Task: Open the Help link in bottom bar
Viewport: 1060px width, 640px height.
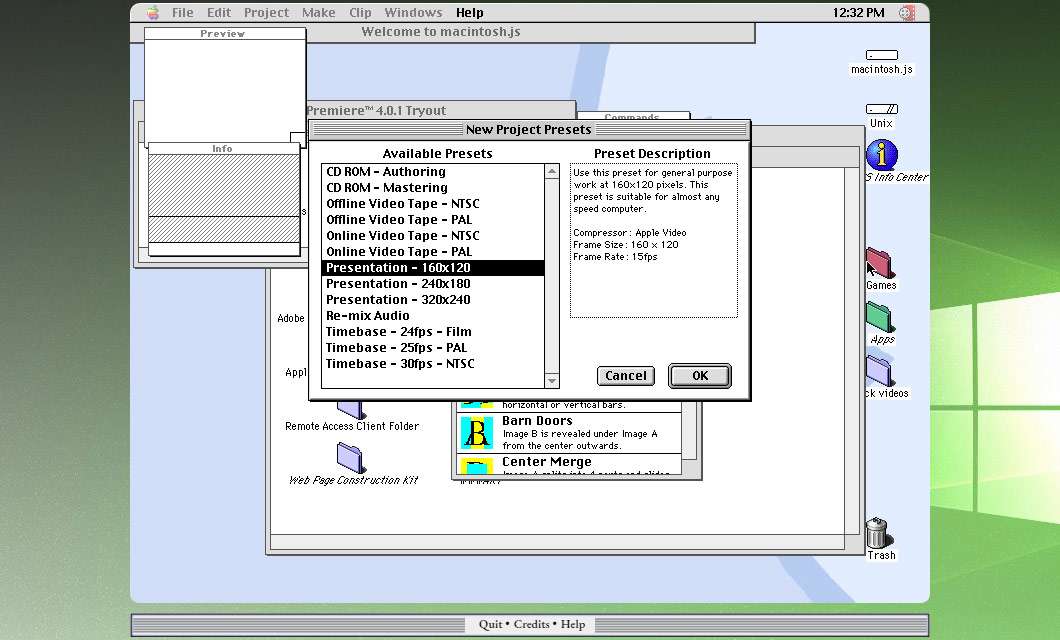Action: pyautogui.click(x=573, y=624)
